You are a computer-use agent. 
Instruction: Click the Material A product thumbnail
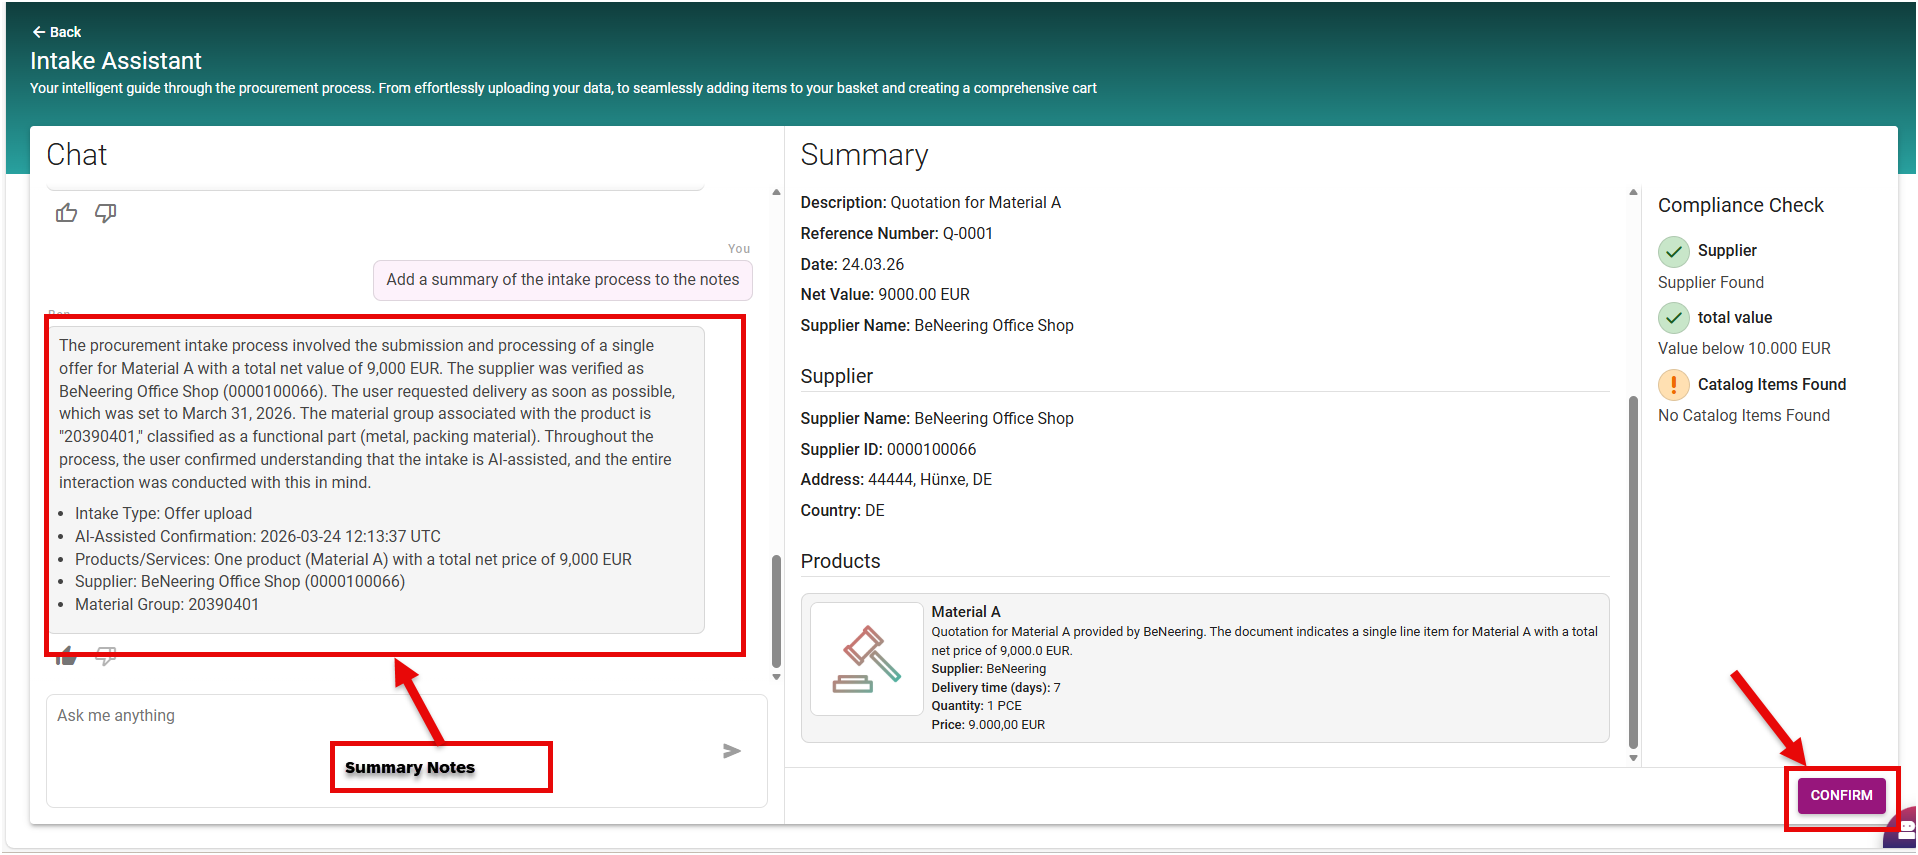coord(866,659)
